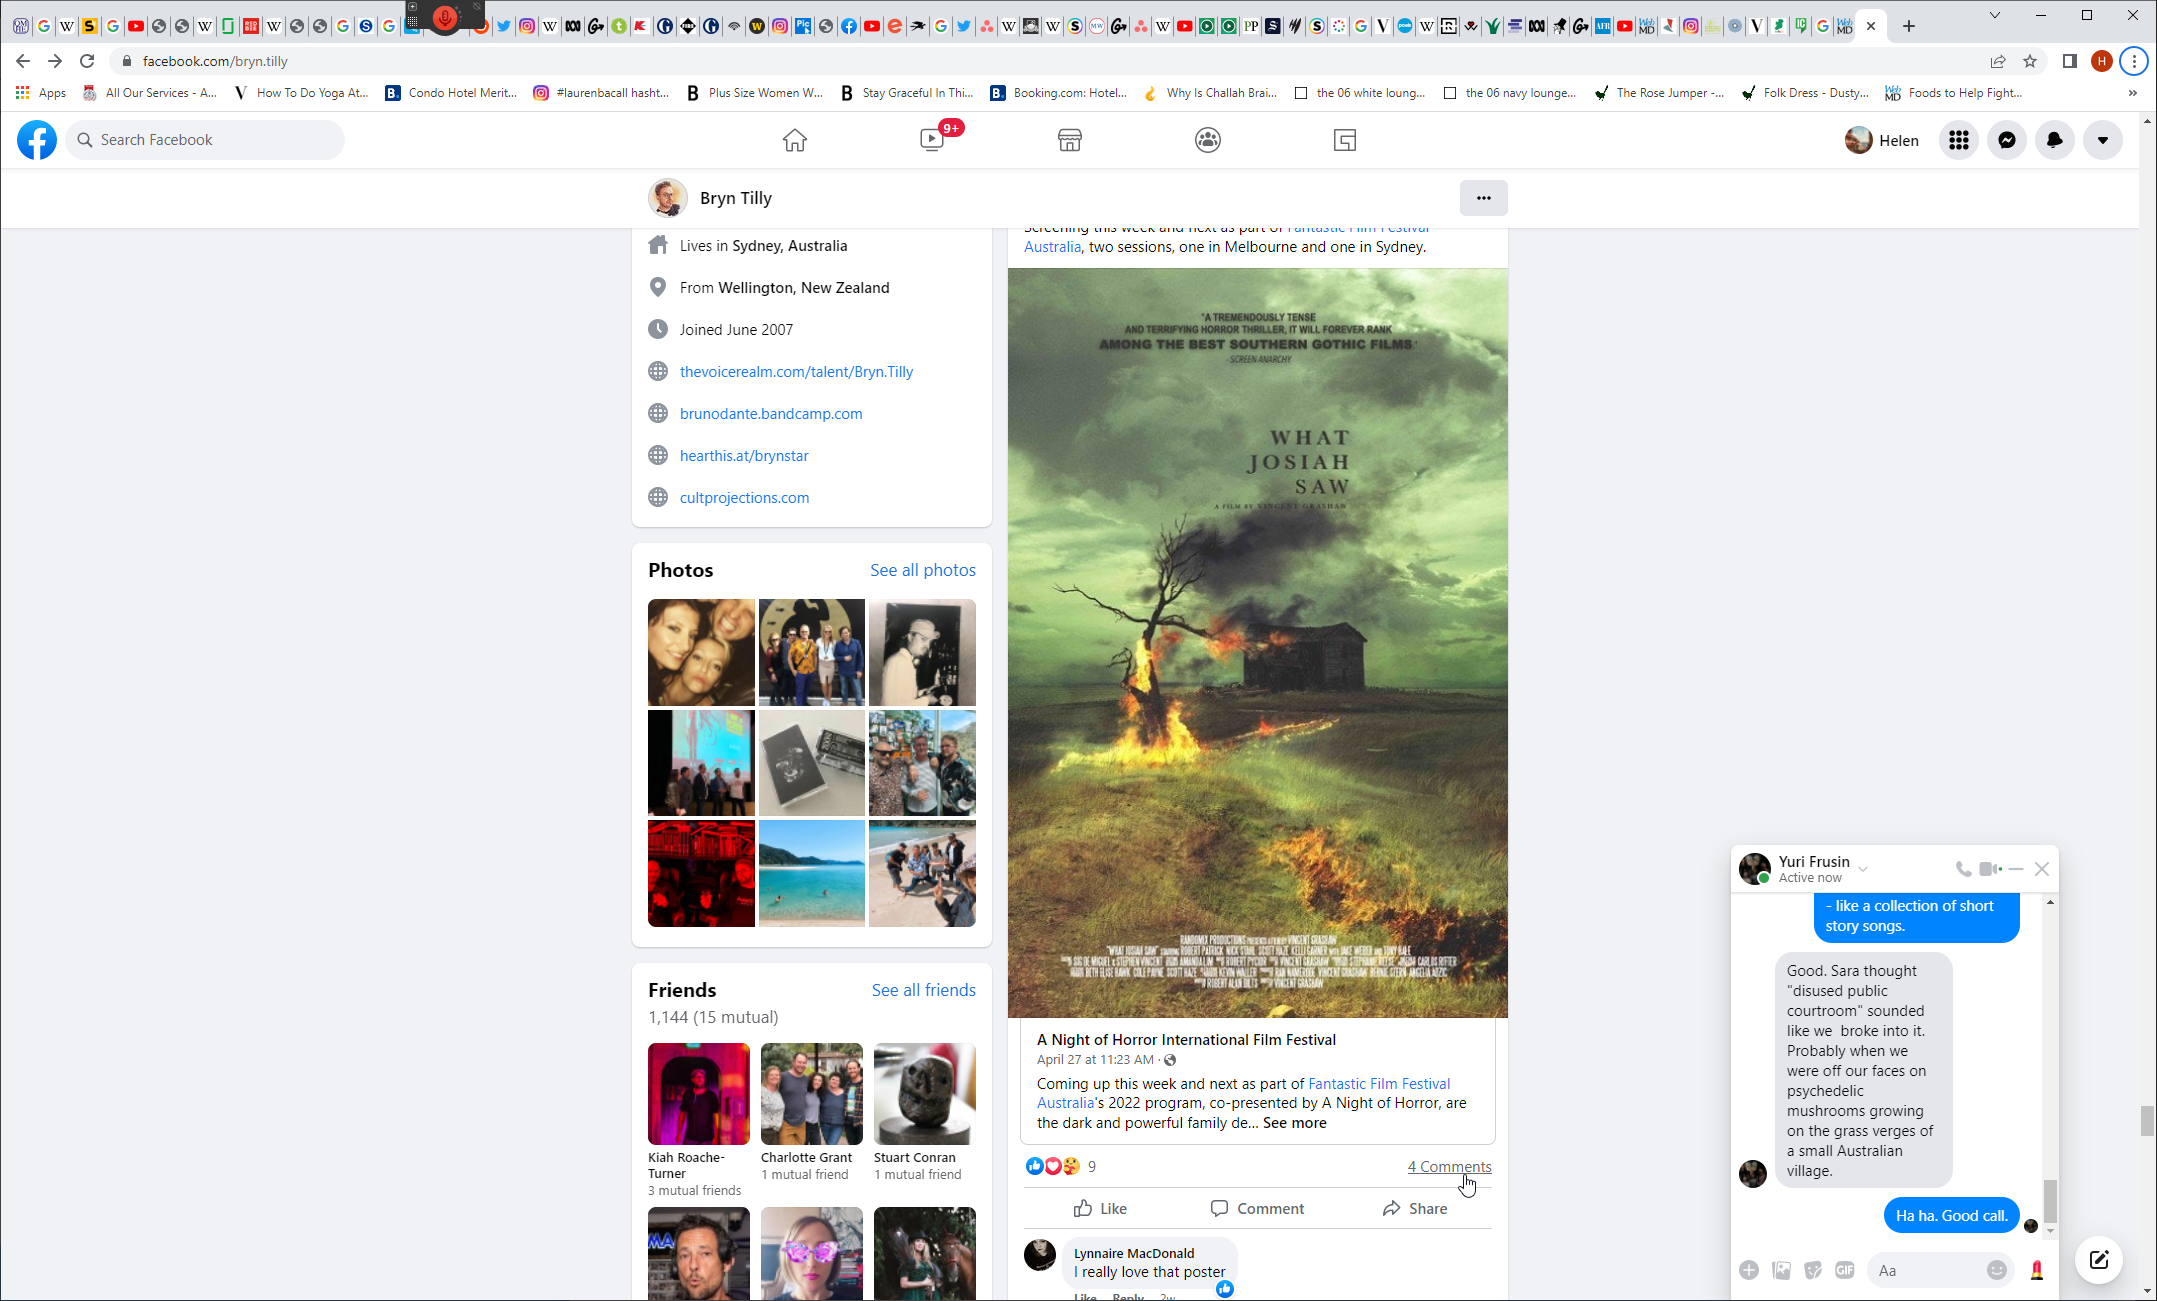Choose a sticker in chat
Image resolution: width=2157 pixels, height=1301 pixels.
click(x=1813, y=1270)
